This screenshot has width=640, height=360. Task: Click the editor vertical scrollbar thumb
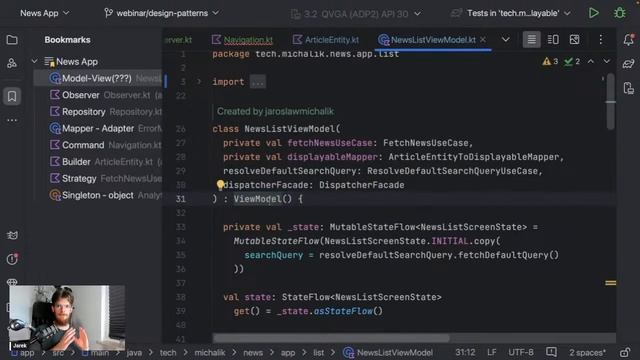[611, 101]
